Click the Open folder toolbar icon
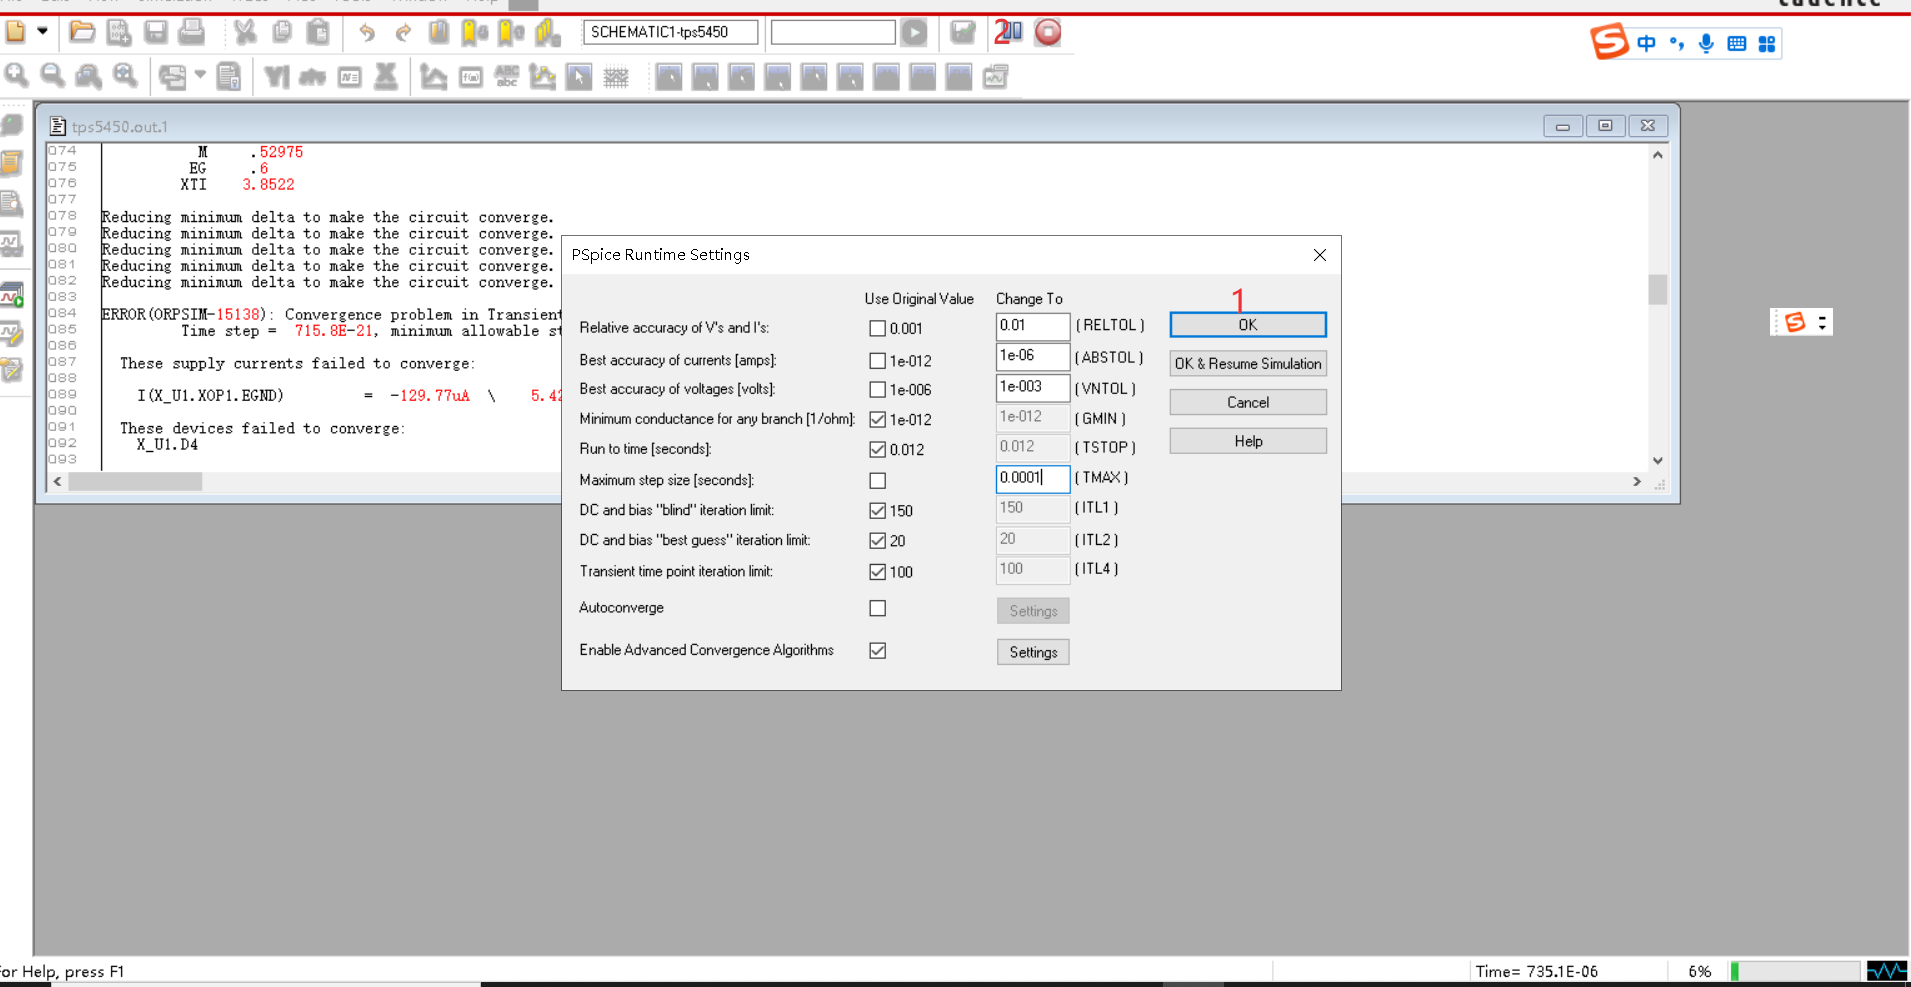 82,32
